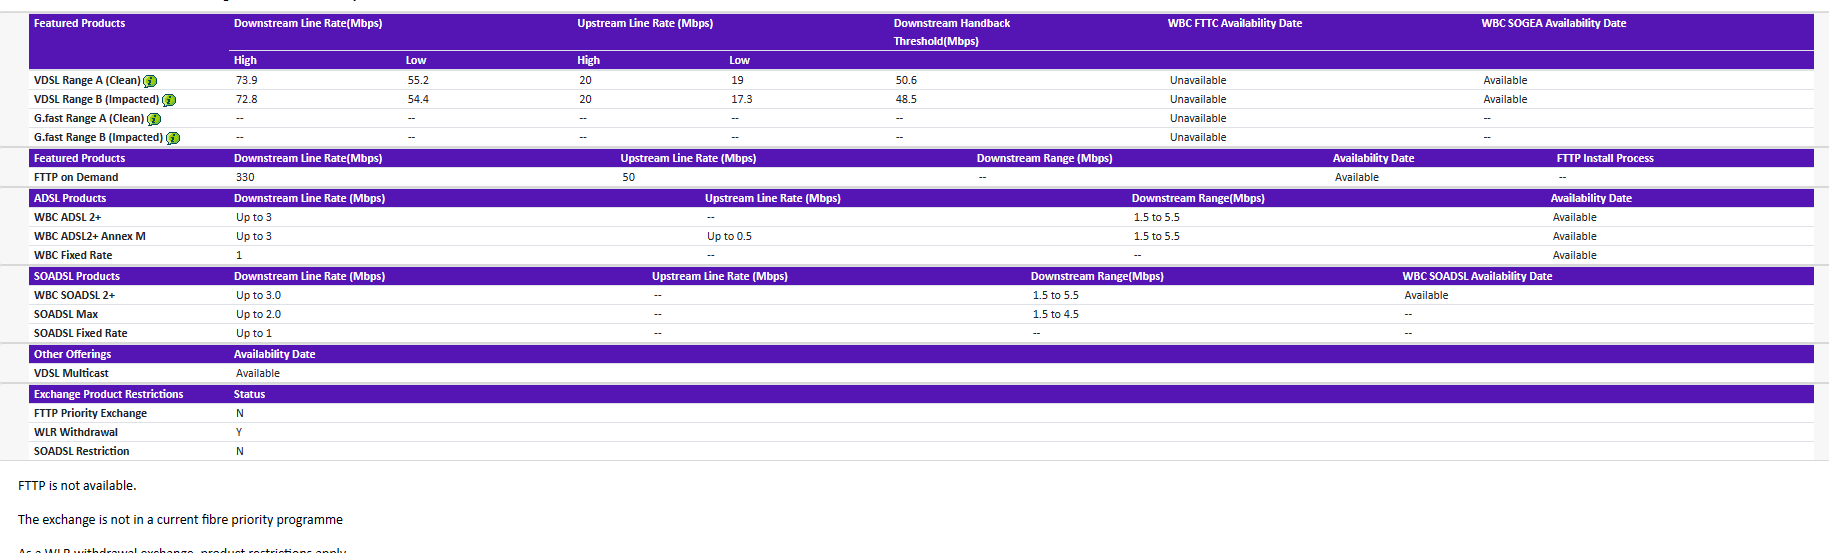Screen dimensions: 1829x553
Task: Click the 'G.fast Range B (Impacted)' label
Action: click(99, 137)
